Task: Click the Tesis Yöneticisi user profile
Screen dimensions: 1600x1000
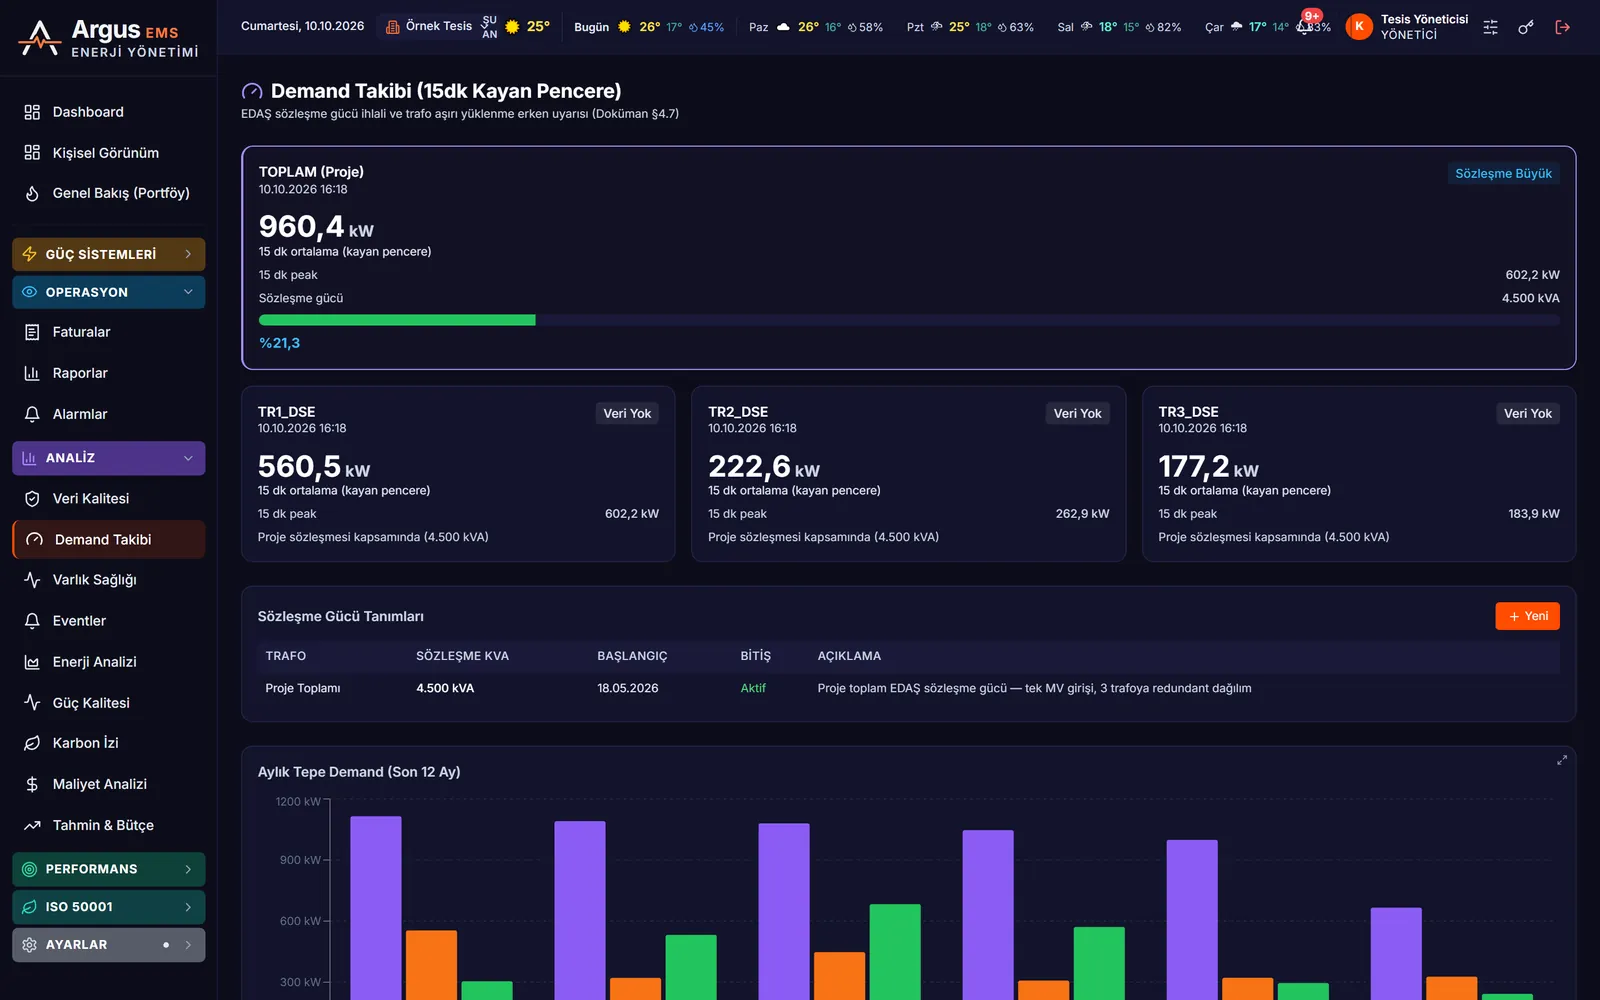Action: click(x=1408, y=27)
